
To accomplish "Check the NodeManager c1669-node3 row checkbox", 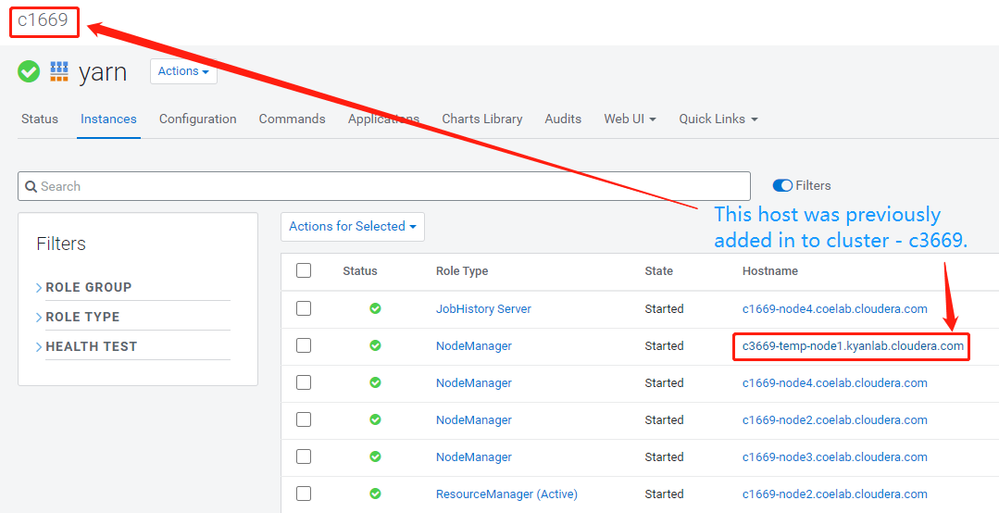I will pyautogui.click(x=304, y=456).
